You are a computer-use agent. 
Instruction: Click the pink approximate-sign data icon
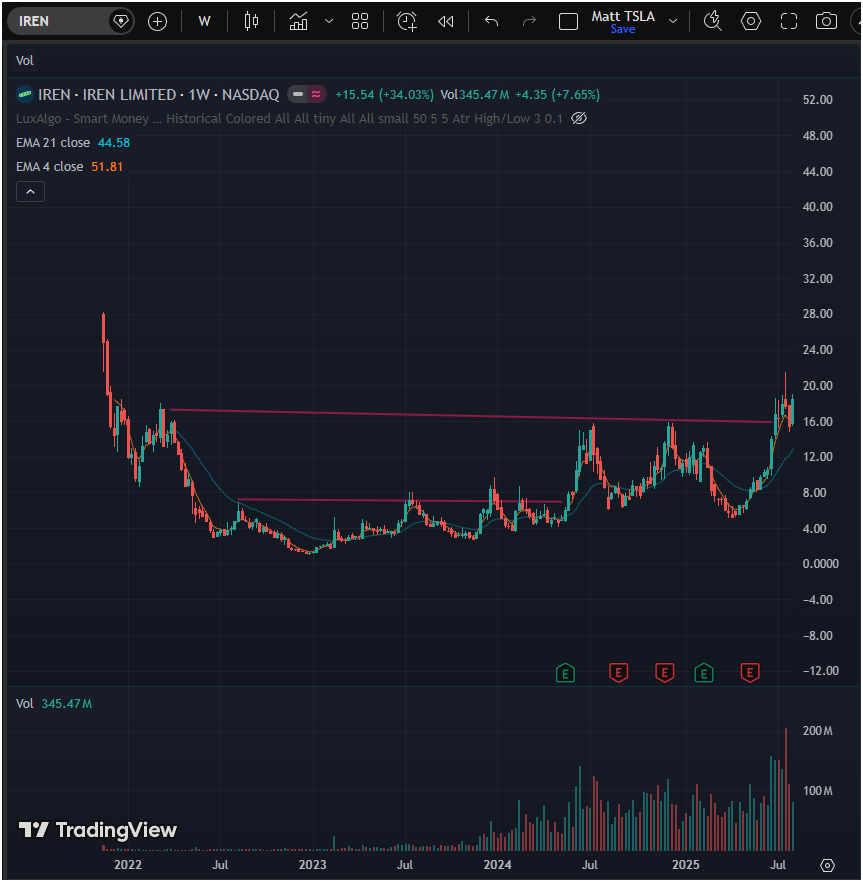[316, 94]
